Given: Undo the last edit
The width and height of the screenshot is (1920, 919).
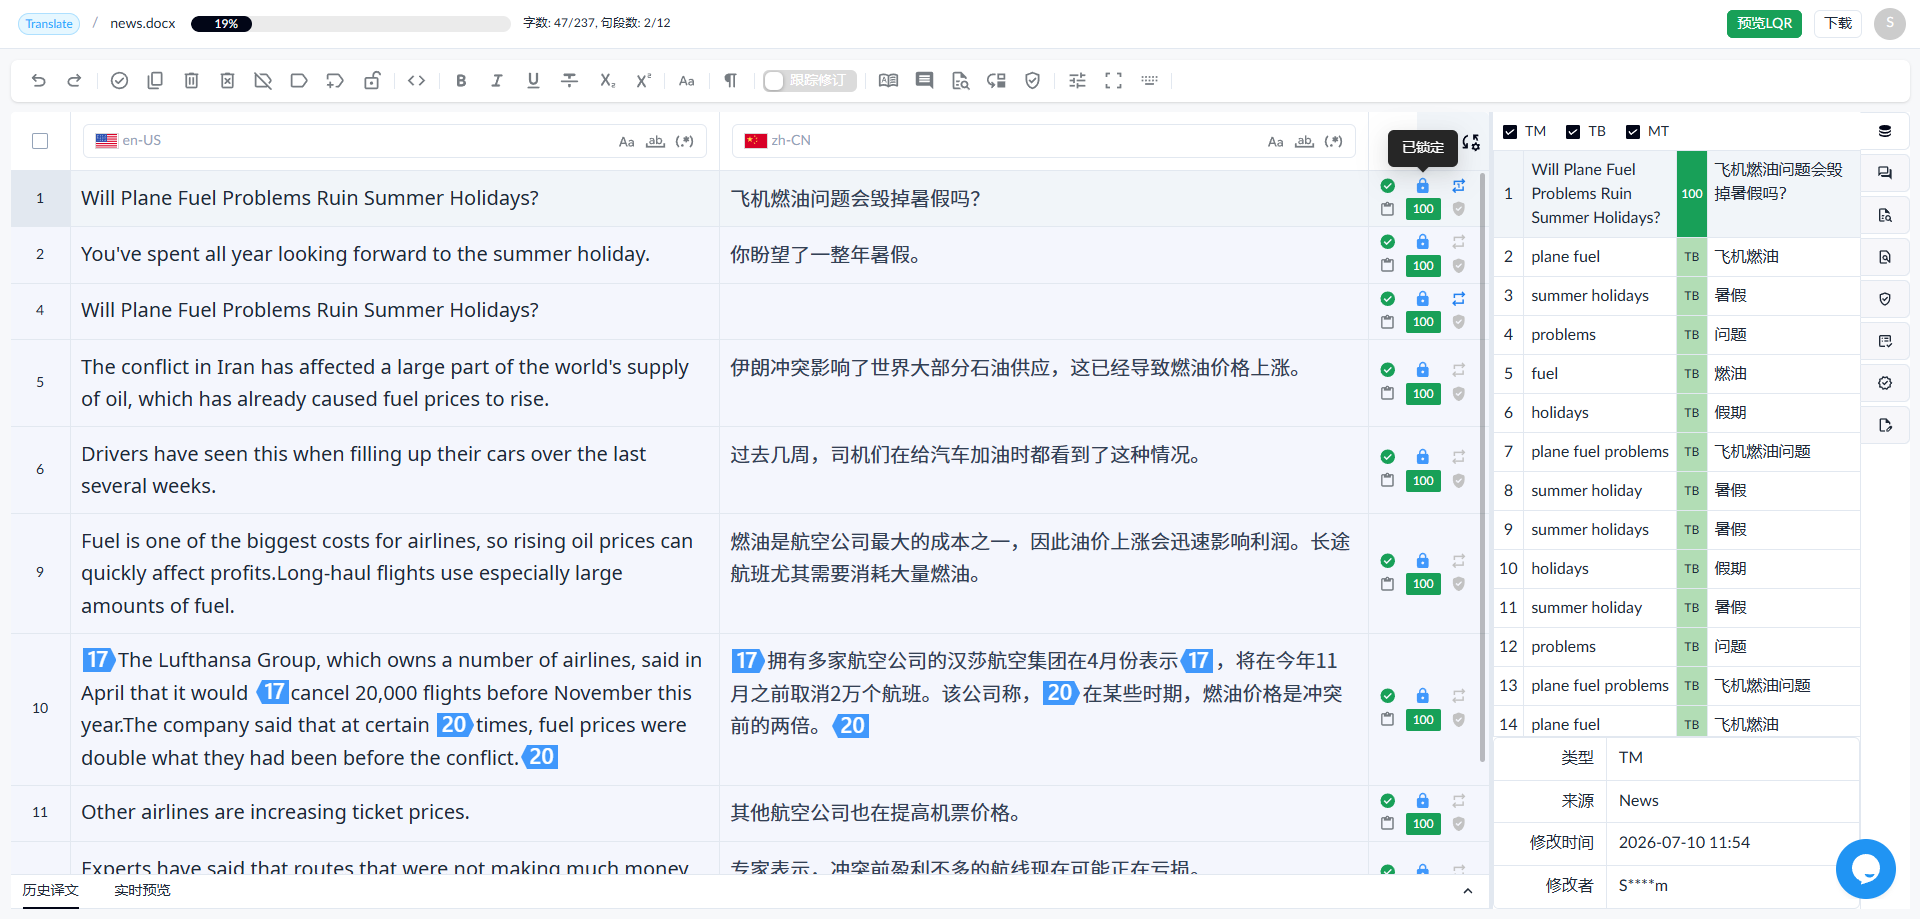Looking at the screenshot, I should point(39,81).
